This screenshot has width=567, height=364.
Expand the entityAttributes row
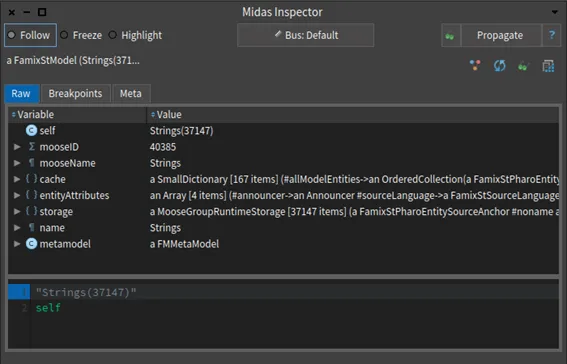pyautogui.click(x=17, y=195)
